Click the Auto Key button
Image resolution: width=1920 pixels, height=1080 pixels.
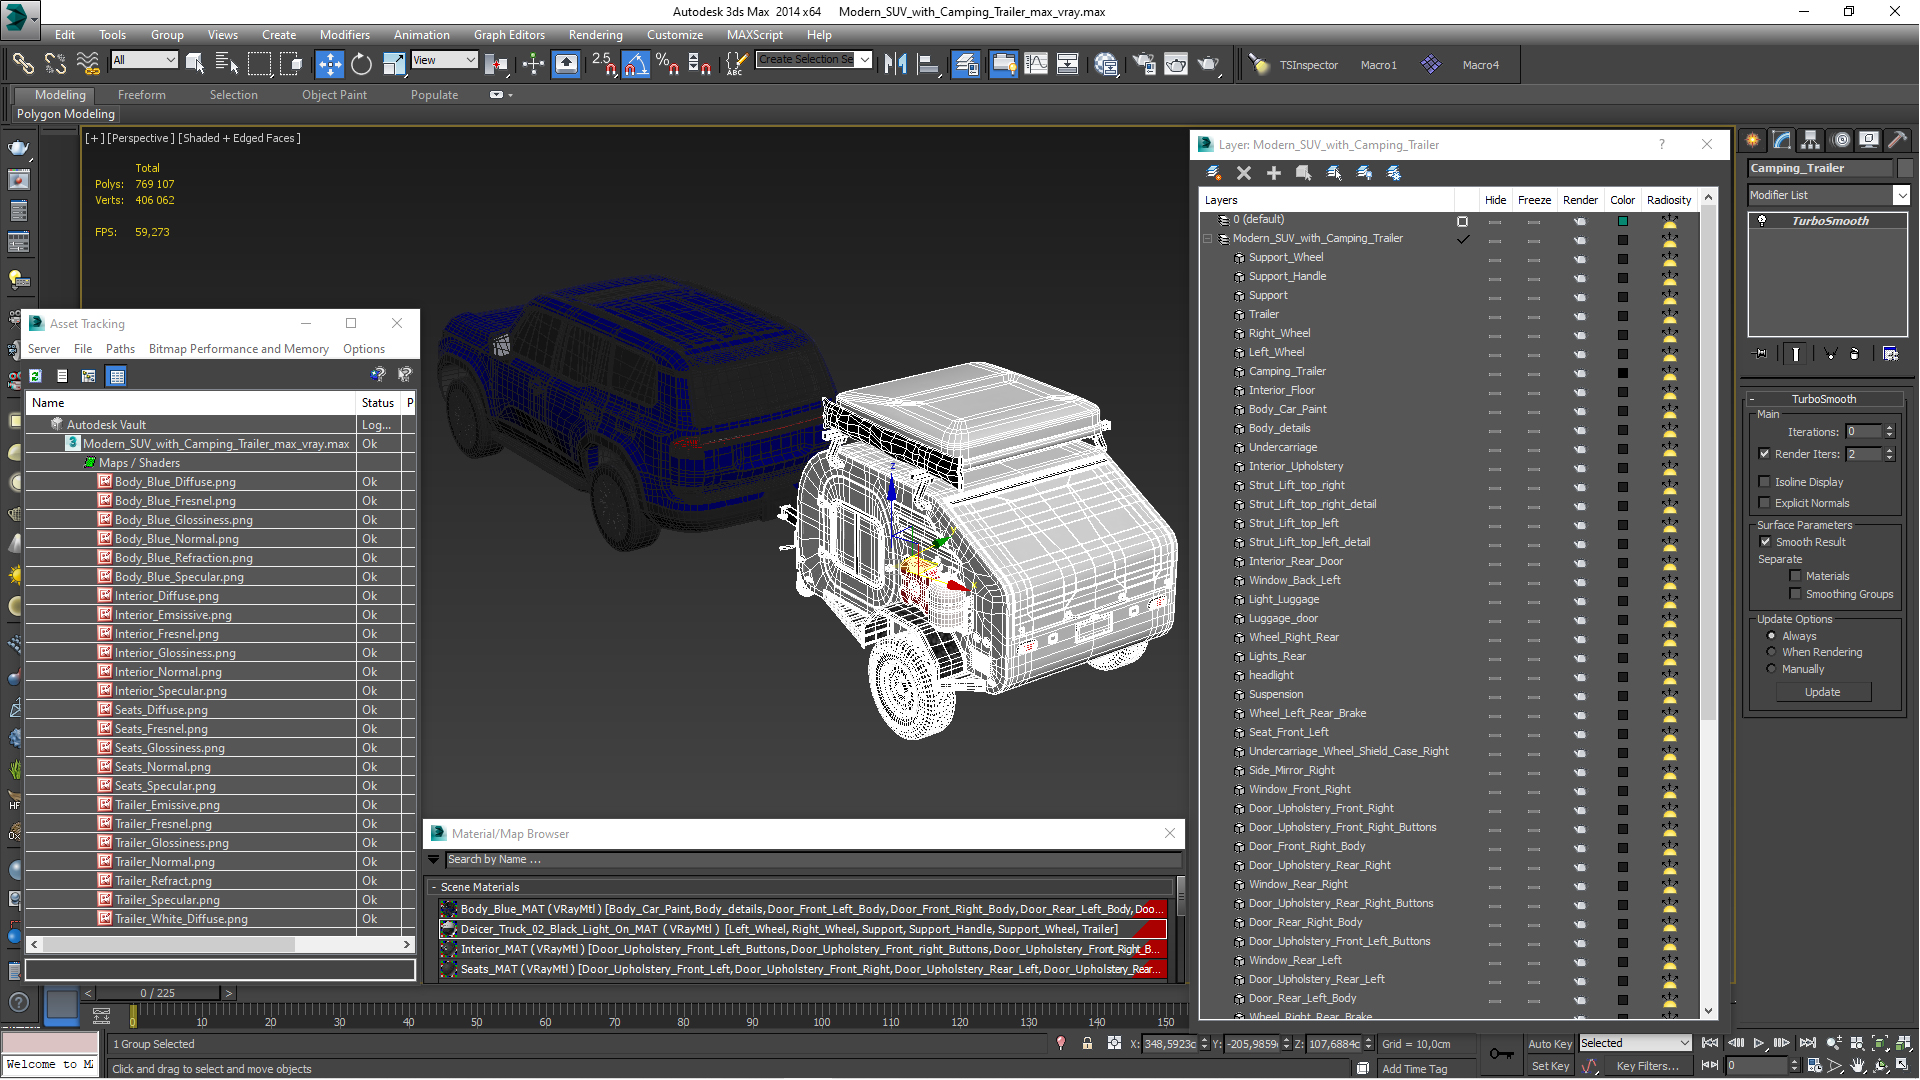(1549, 1043)
